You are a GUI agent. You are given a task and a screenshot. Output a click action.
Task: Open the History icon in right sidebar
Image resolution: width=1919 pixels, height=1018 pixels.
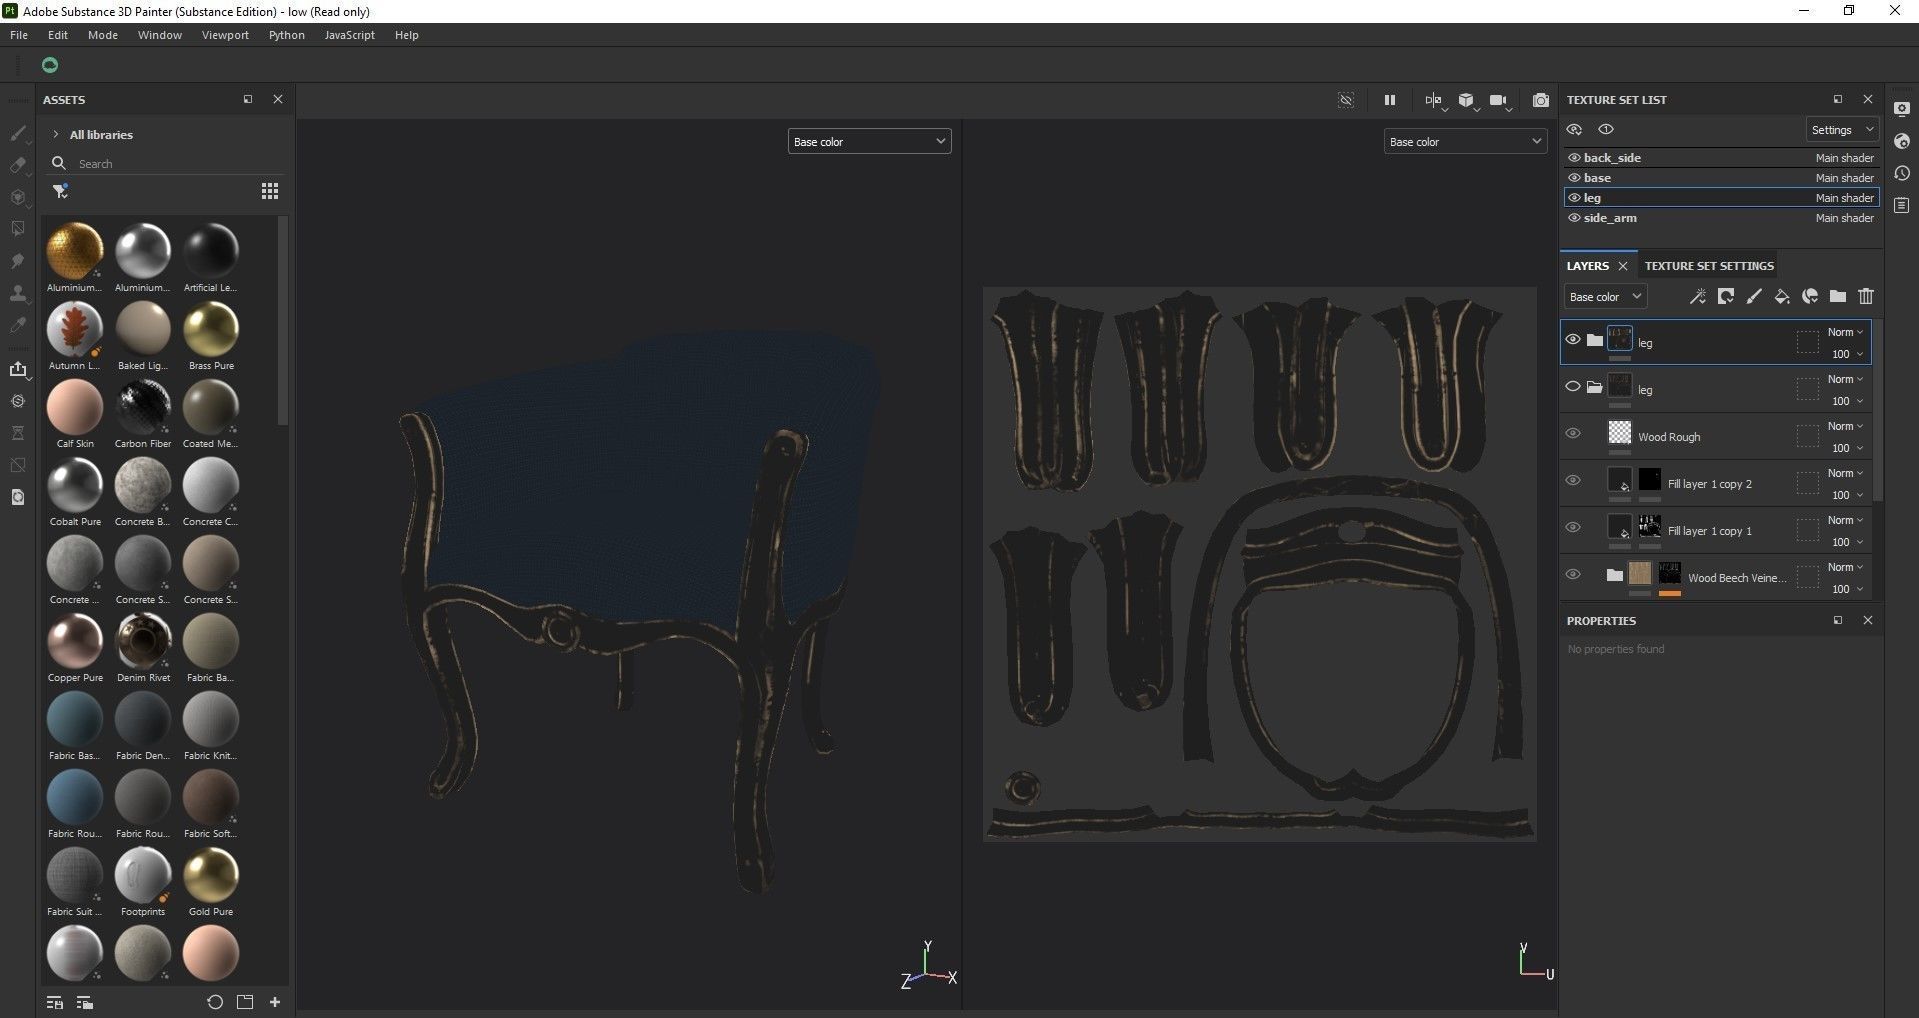tap(1902, 173)
